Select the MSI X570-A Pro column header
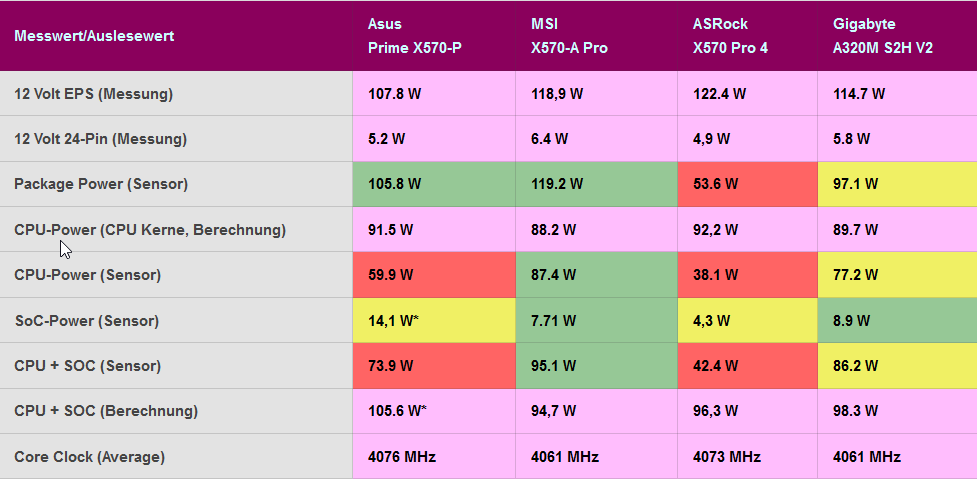Image resolution: width=977 pixels, height=479 pixels. point(596,36)
